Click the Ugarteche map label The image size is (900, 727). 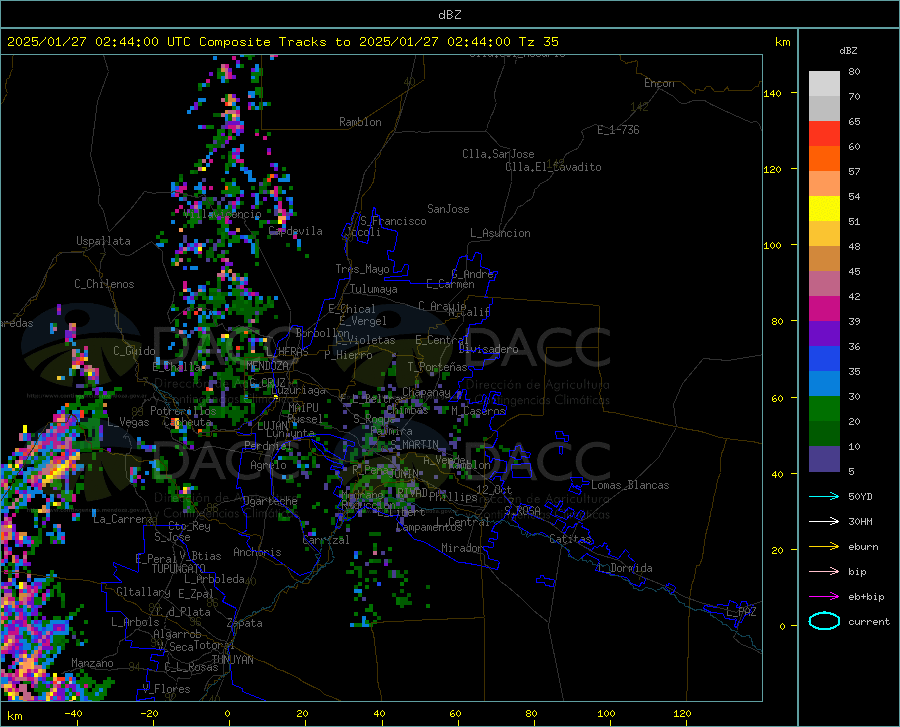(270, 501)
